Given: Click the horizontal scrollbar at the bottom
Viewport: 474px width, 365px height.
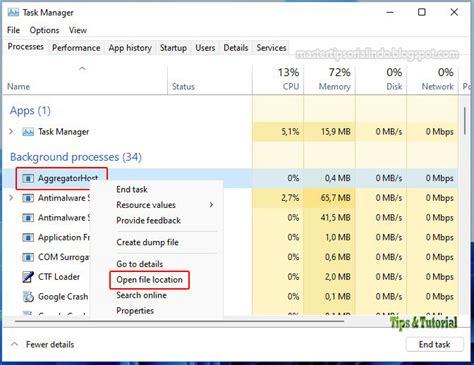Looking at the screenshot, I should point(179,321).
